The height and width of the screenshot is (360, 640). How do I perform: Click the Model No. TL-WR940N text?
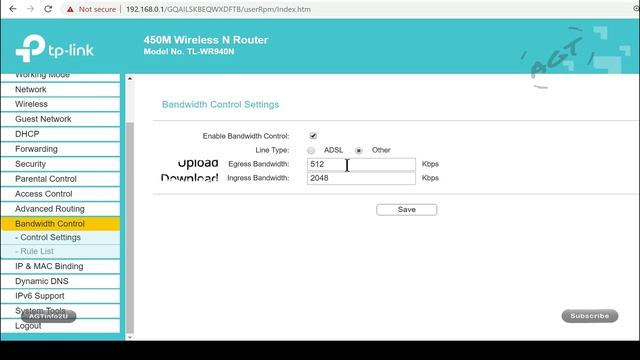point(189,52)
